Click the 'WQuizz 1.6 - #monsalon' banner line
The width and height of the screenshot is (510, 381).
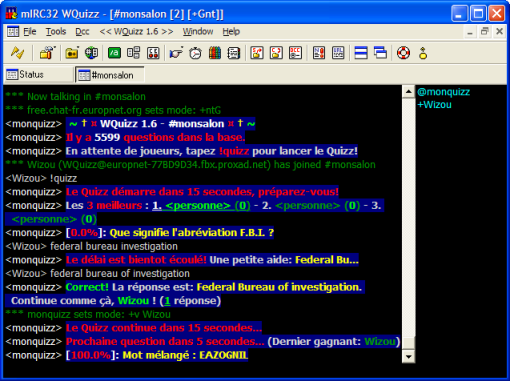[x=161, y=124]
